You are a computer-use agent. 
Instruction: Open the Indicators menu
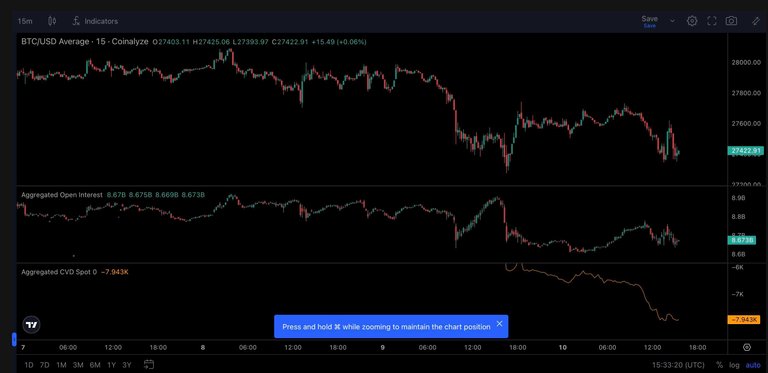95,21
